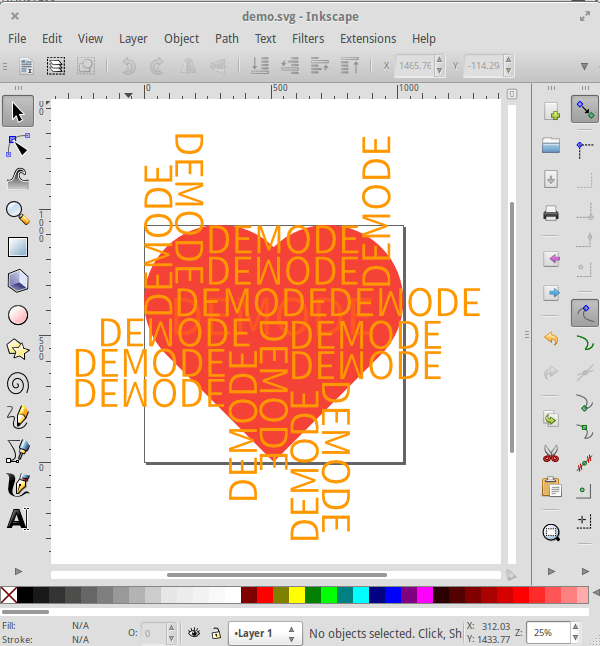Open the Path menu
Image resolution: width=600 pixels, height=646 pixels.
[x=227, y=39]
